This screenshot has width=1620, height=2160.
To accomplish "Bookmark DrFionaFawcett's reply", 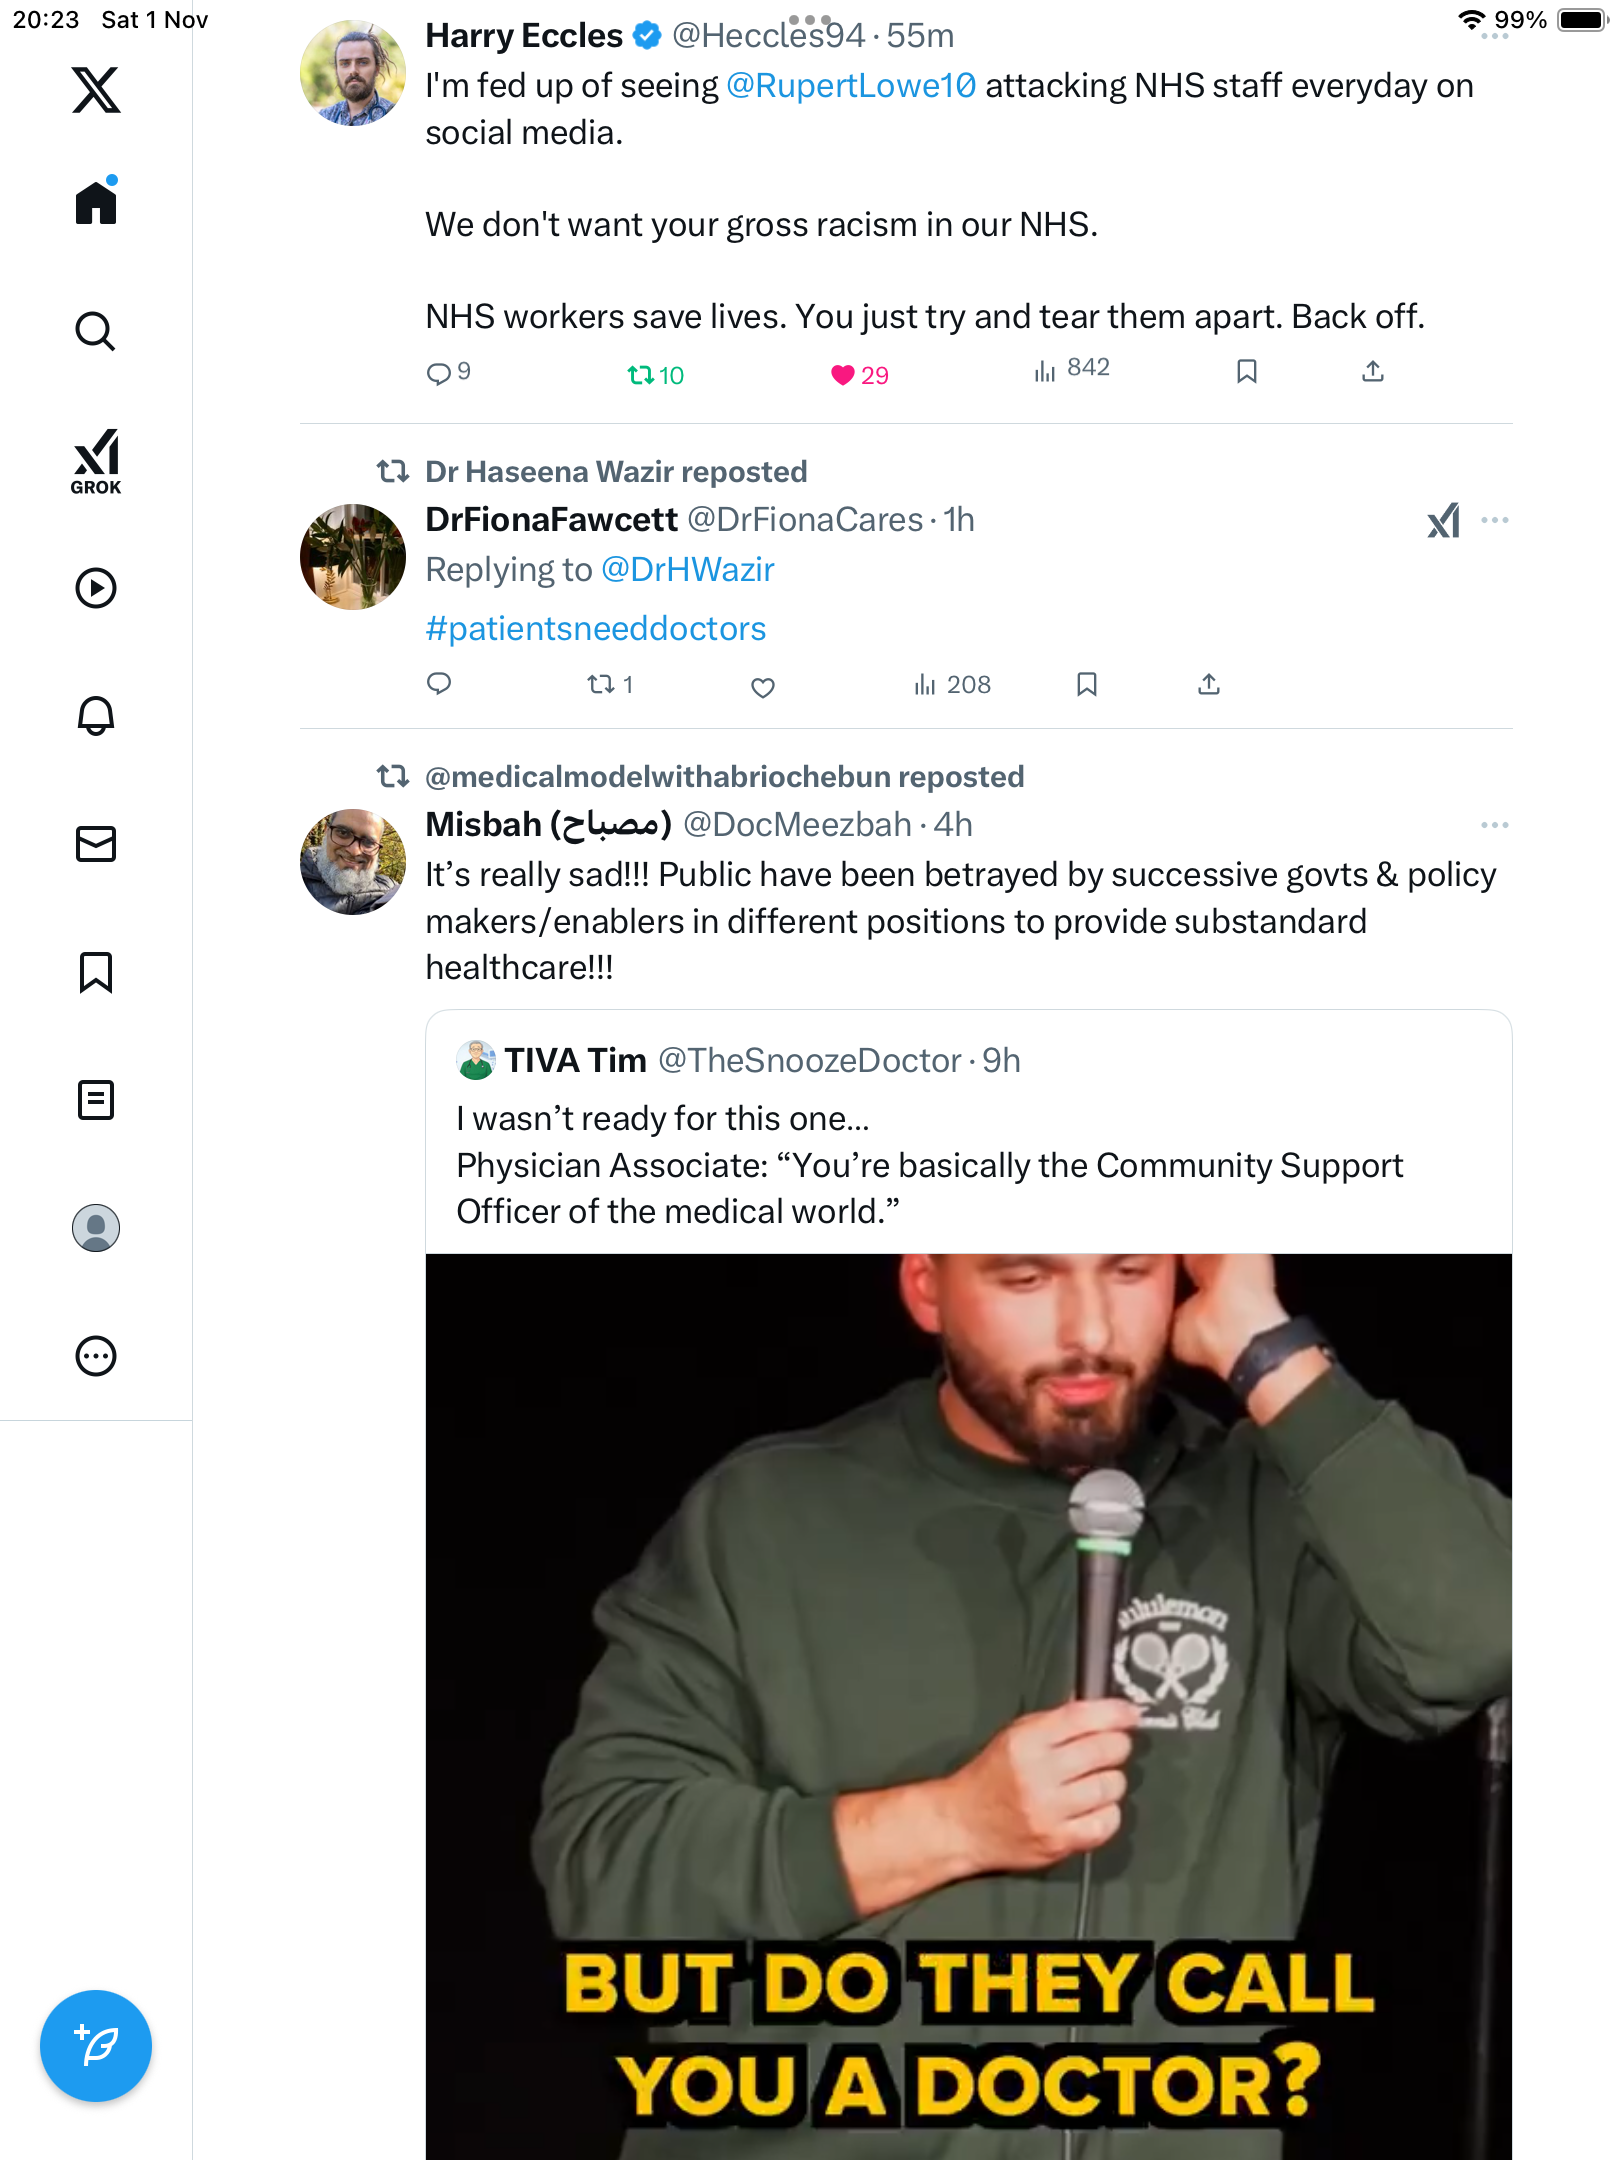I will tap(1087, 684).
